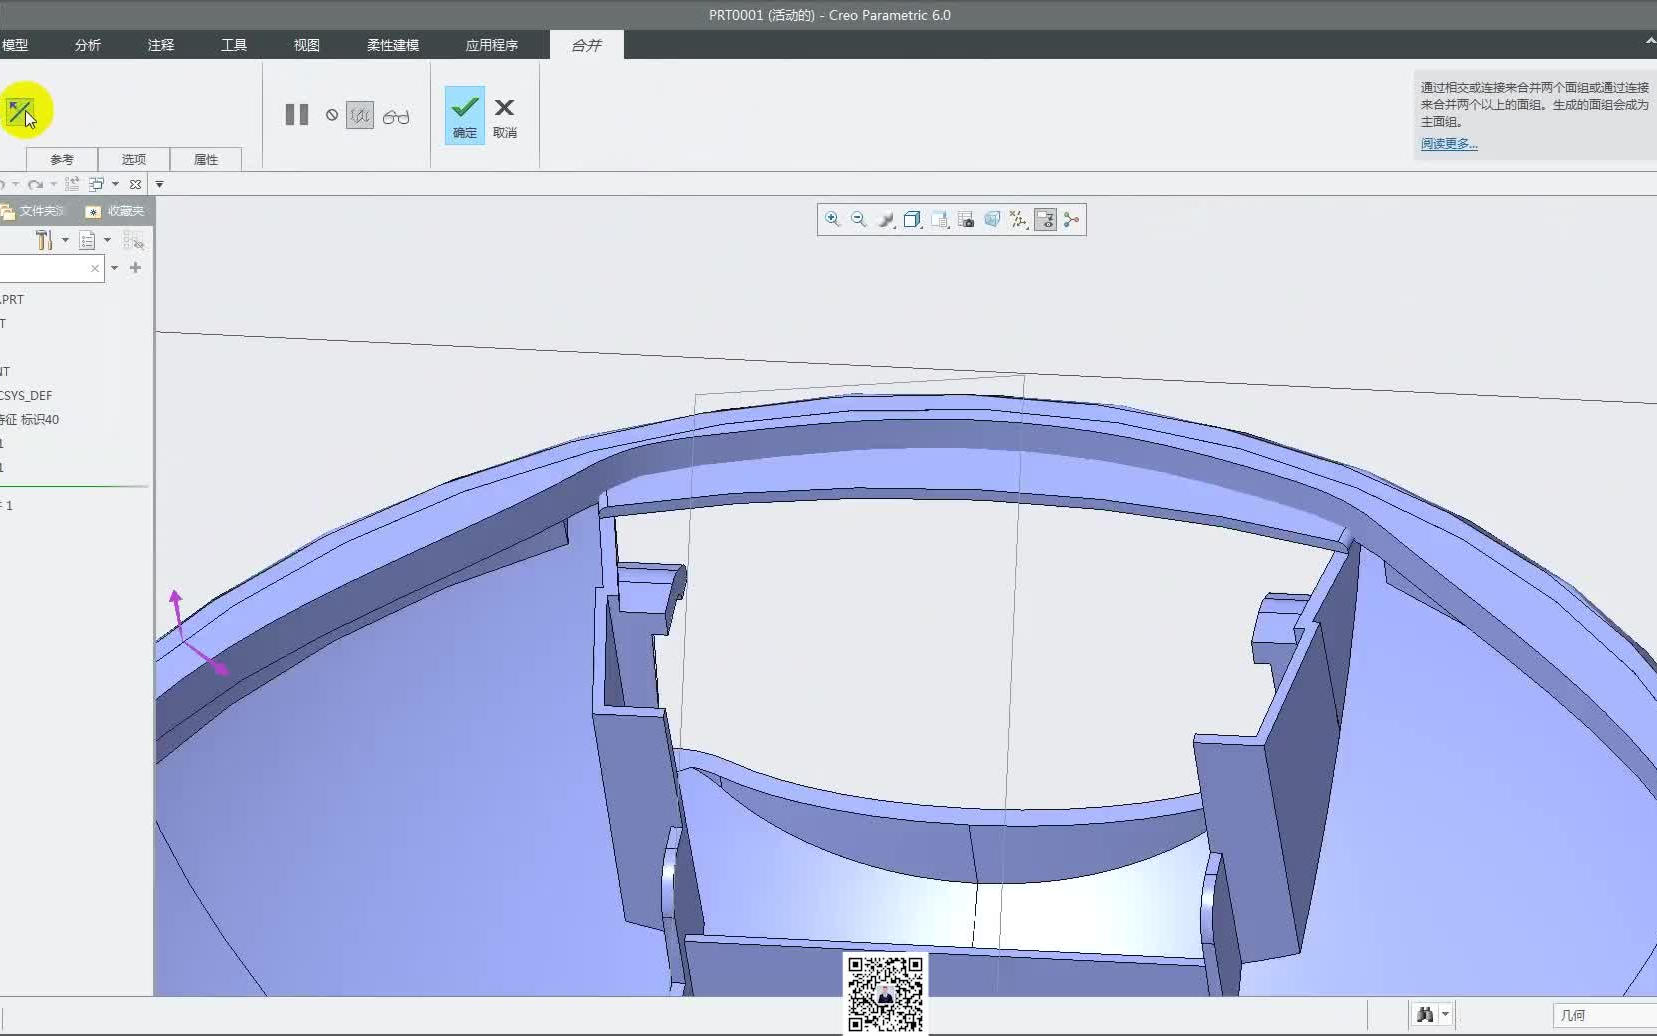Click the Zoom In magnifier icon
Viewport: 1657px width, 1036px height.
click(832, 219)
